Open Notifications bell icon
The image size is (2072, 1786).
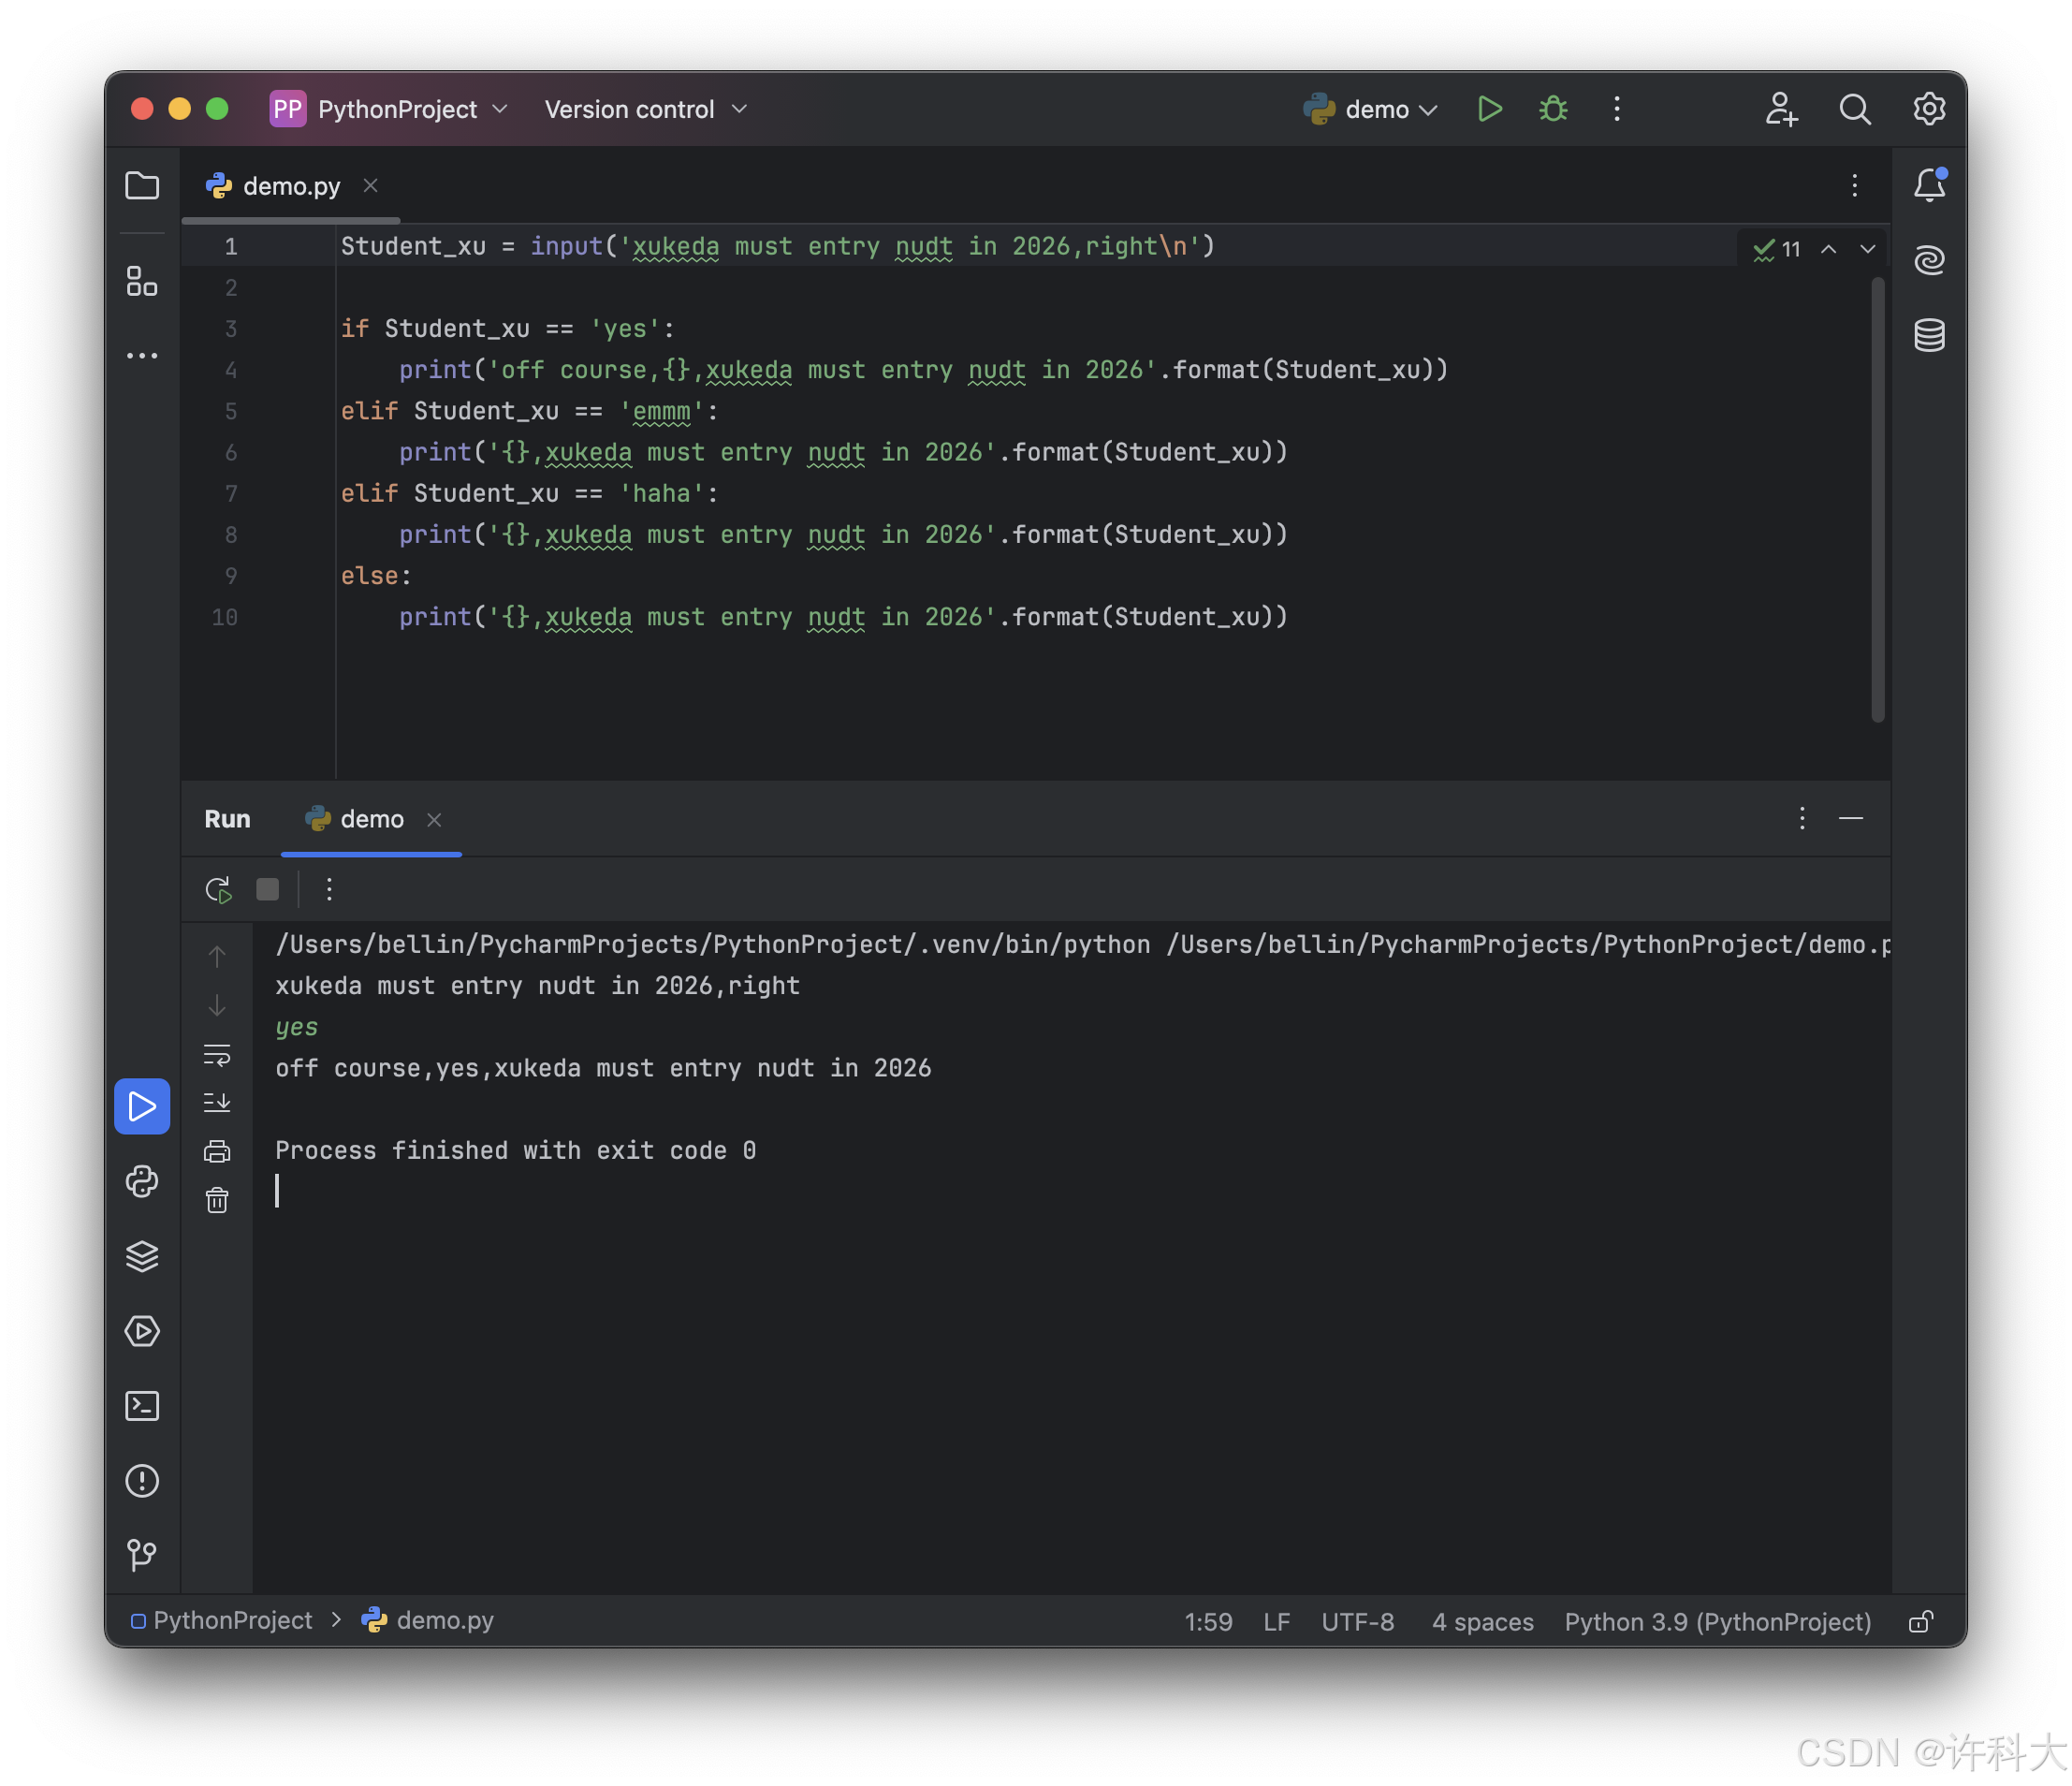1929,185
